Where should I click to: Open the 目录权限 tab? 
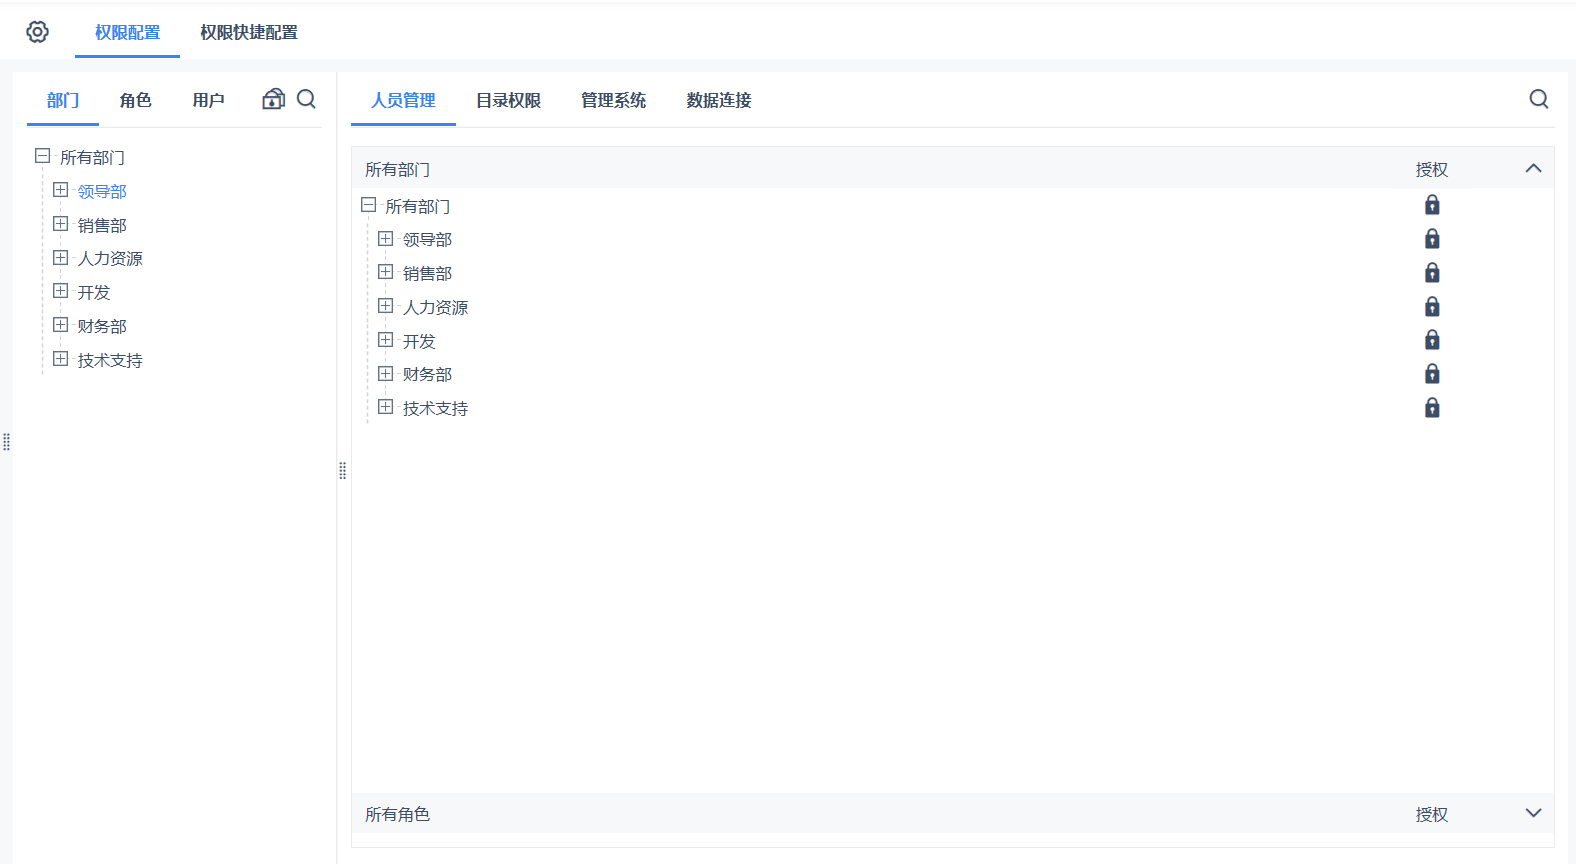[x=508, y=100]
